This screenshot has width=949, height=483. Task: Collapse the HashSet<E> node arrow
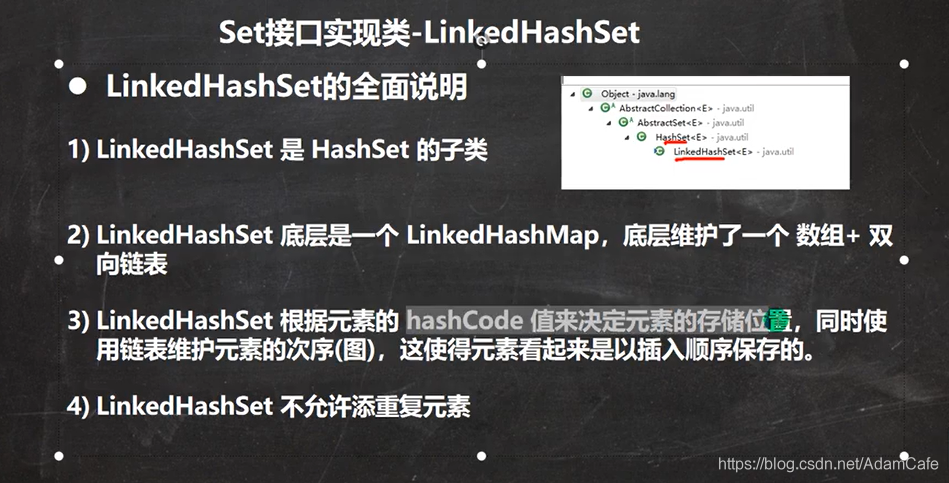click(628, 137)
